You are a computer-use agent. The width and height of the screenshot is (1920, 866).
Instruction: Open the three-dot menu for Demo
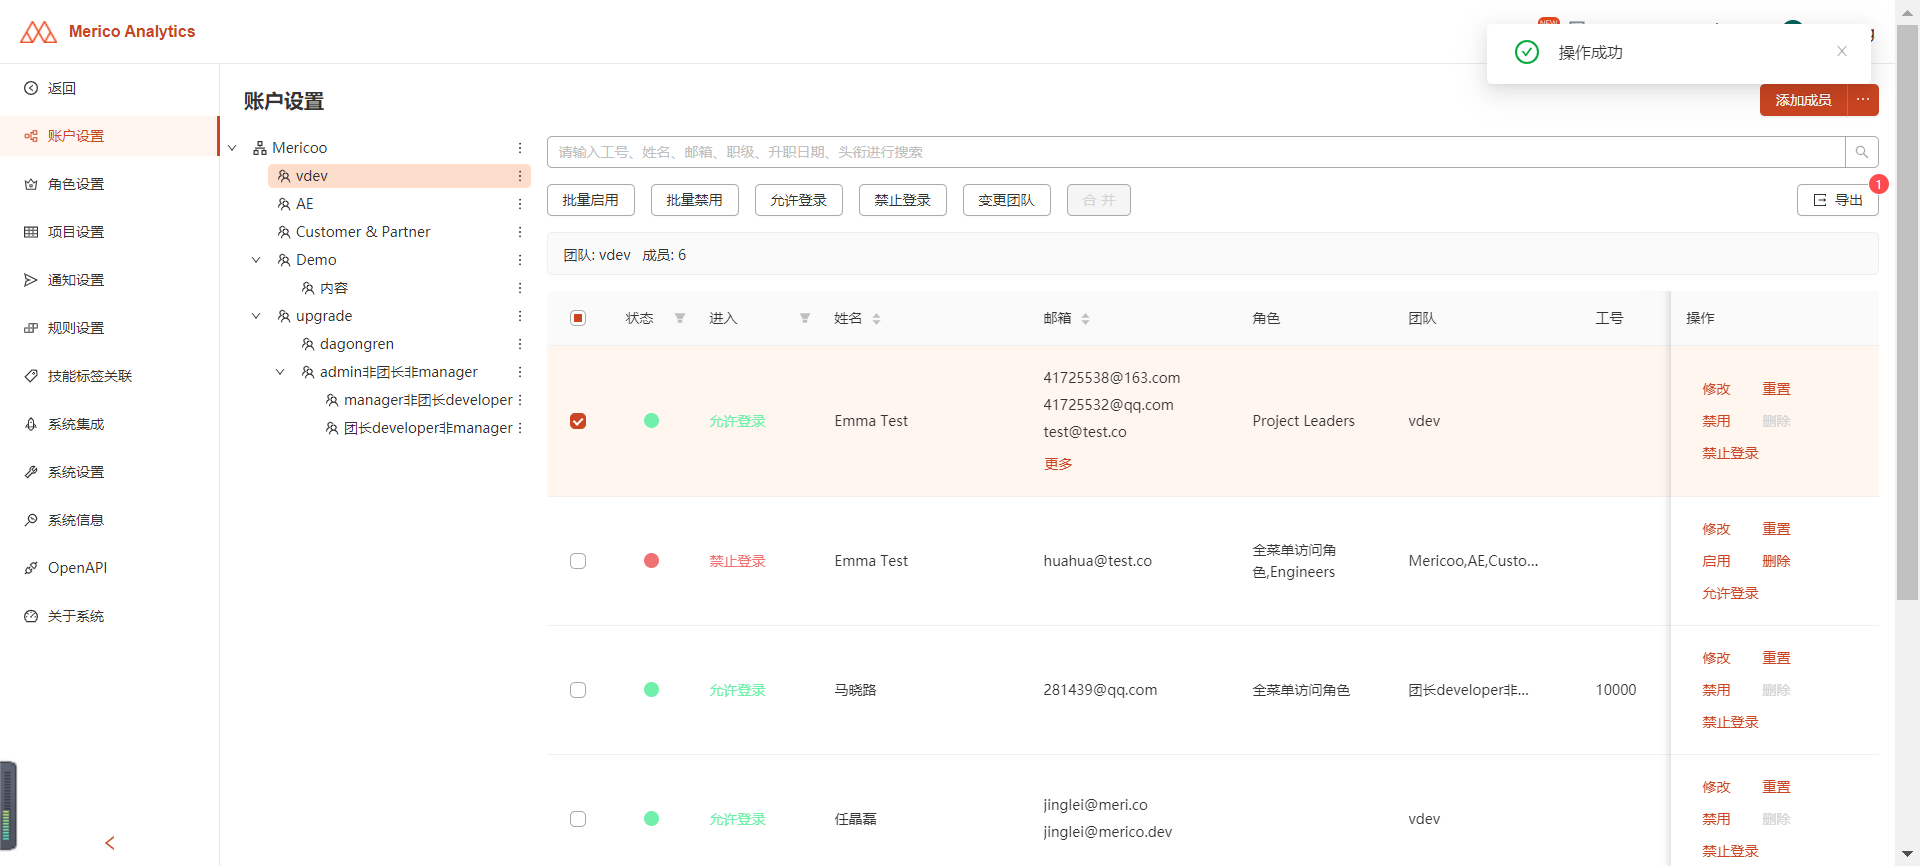coord(520,260)
